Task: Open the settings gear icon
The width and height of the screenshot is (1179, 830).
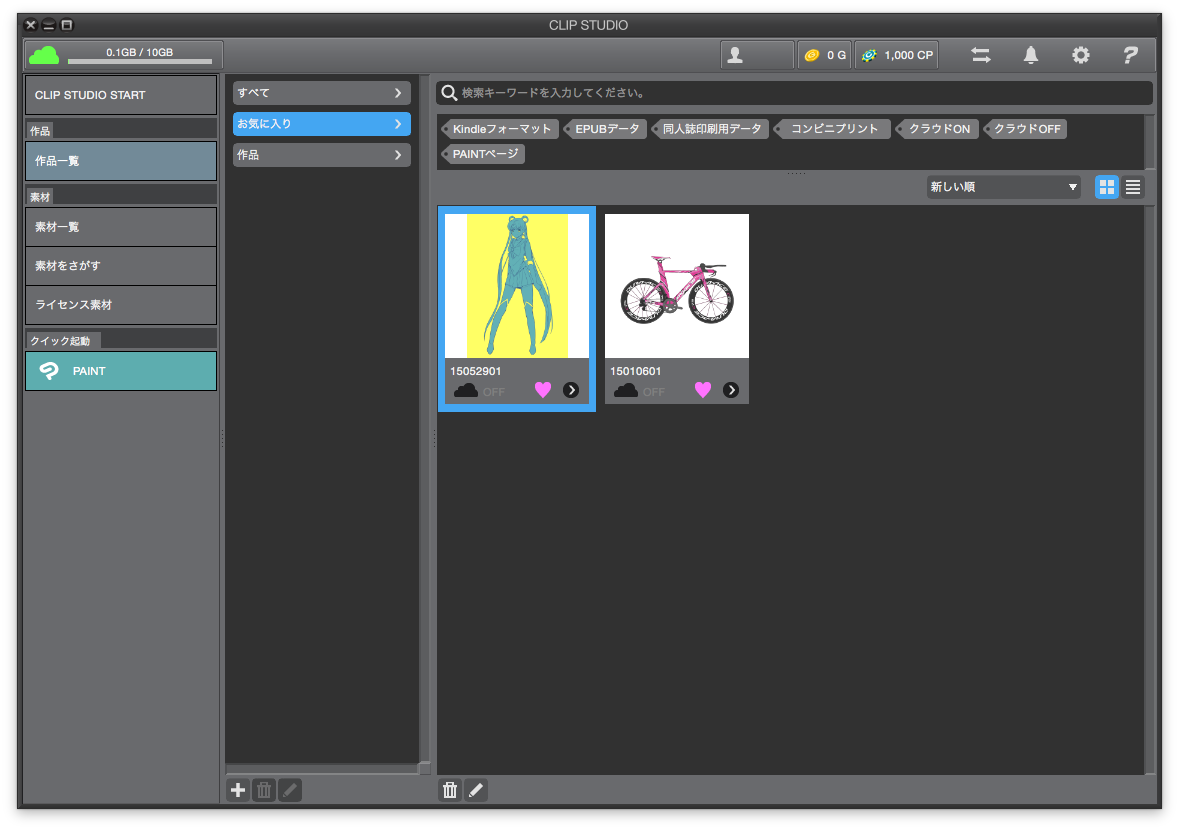Action: tap(1081, 56)
